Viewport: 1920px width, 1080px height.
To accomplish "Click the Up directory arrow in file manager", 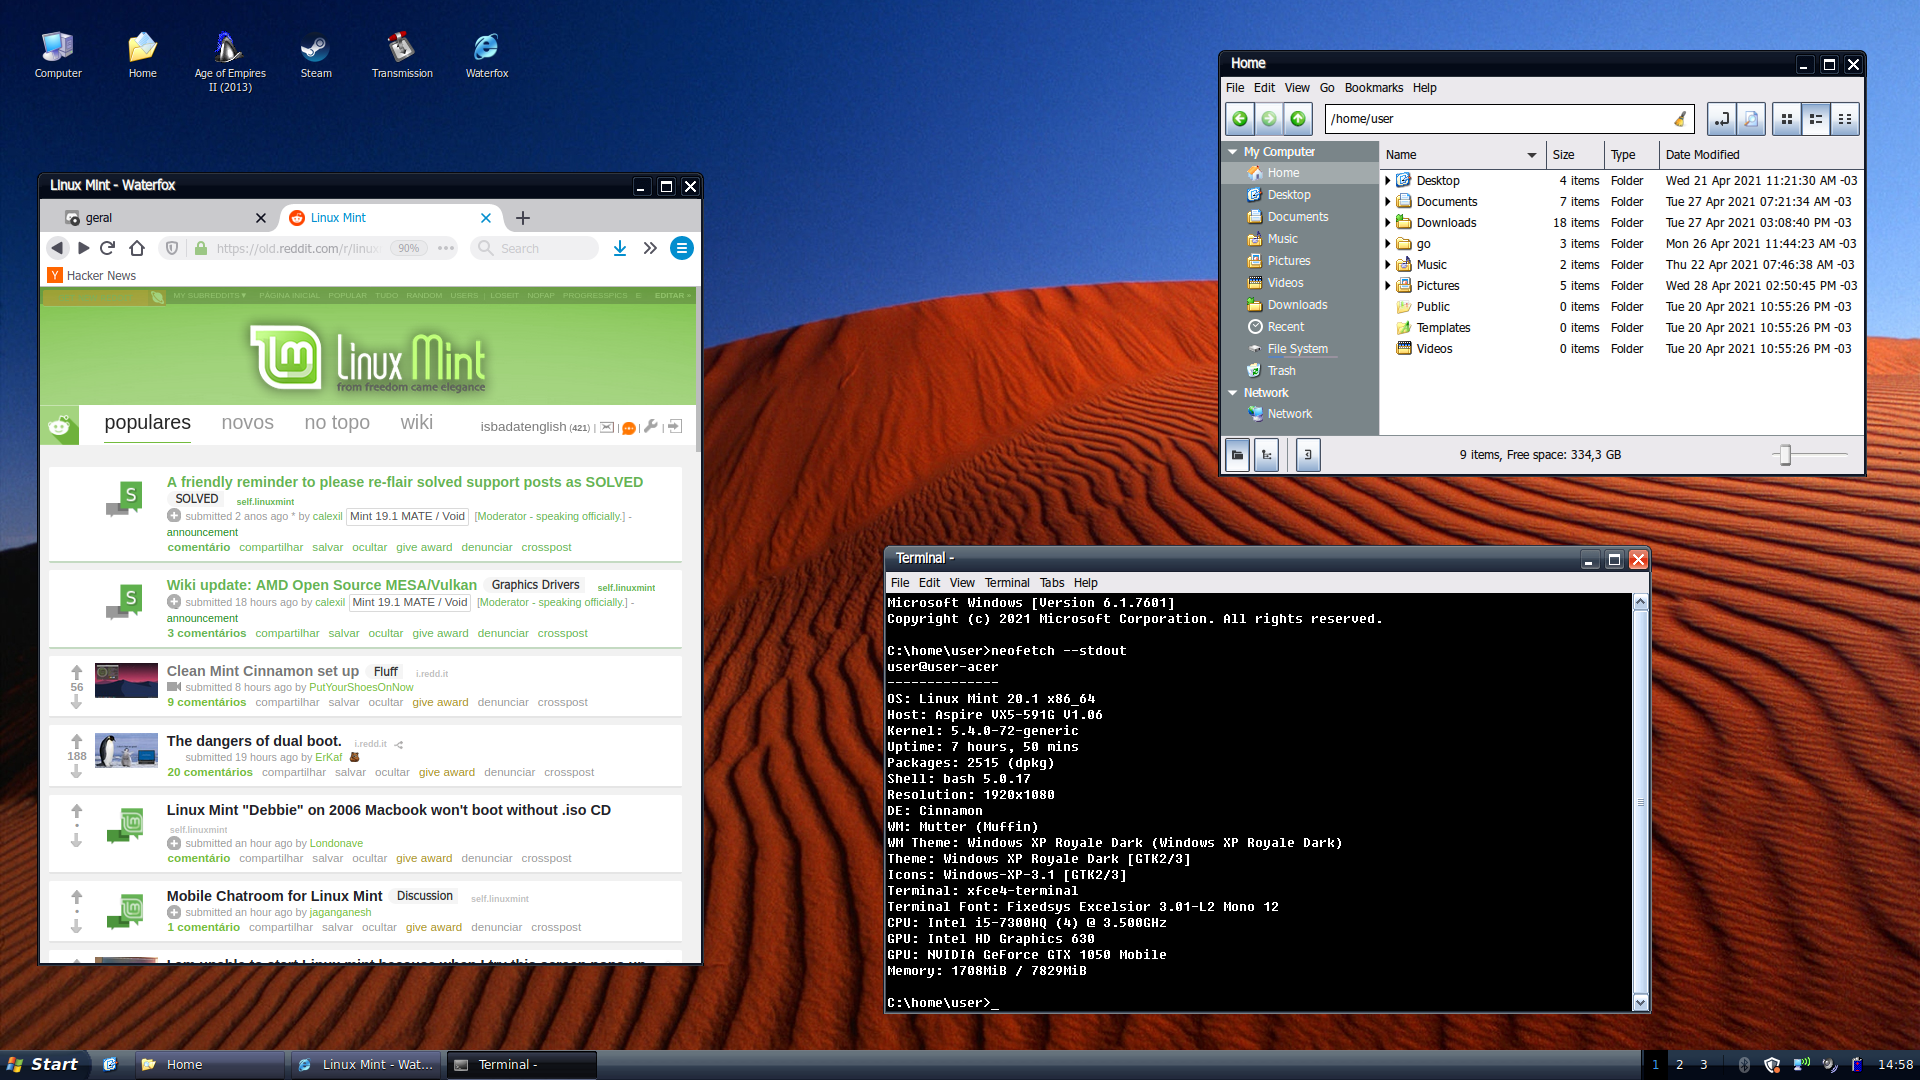I will click(1297, 119).
